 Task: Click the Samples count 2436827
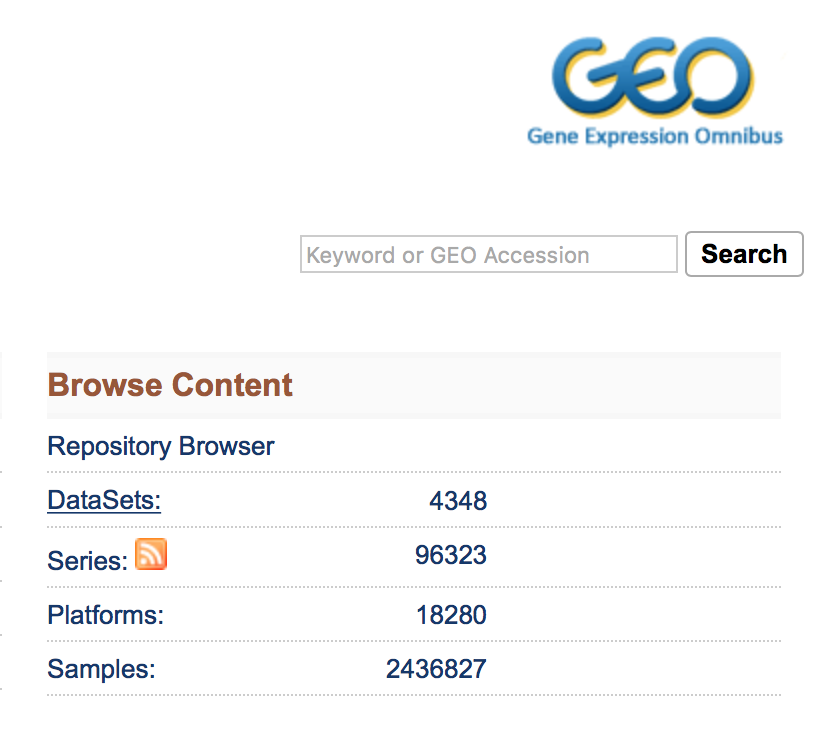pos(436,669)
